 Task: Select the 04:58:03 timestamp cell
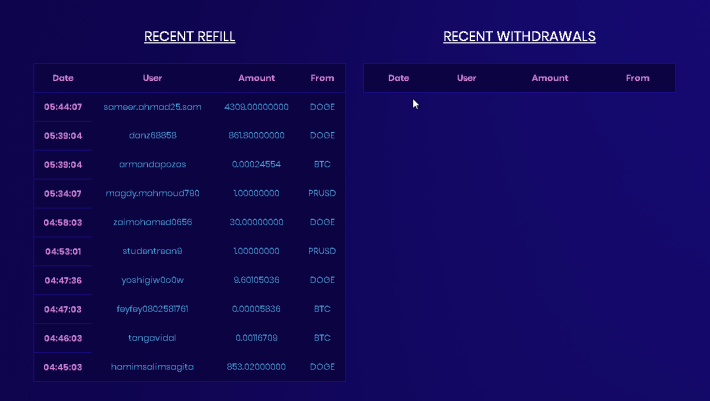pyautogui.click(x=63, y=222)
